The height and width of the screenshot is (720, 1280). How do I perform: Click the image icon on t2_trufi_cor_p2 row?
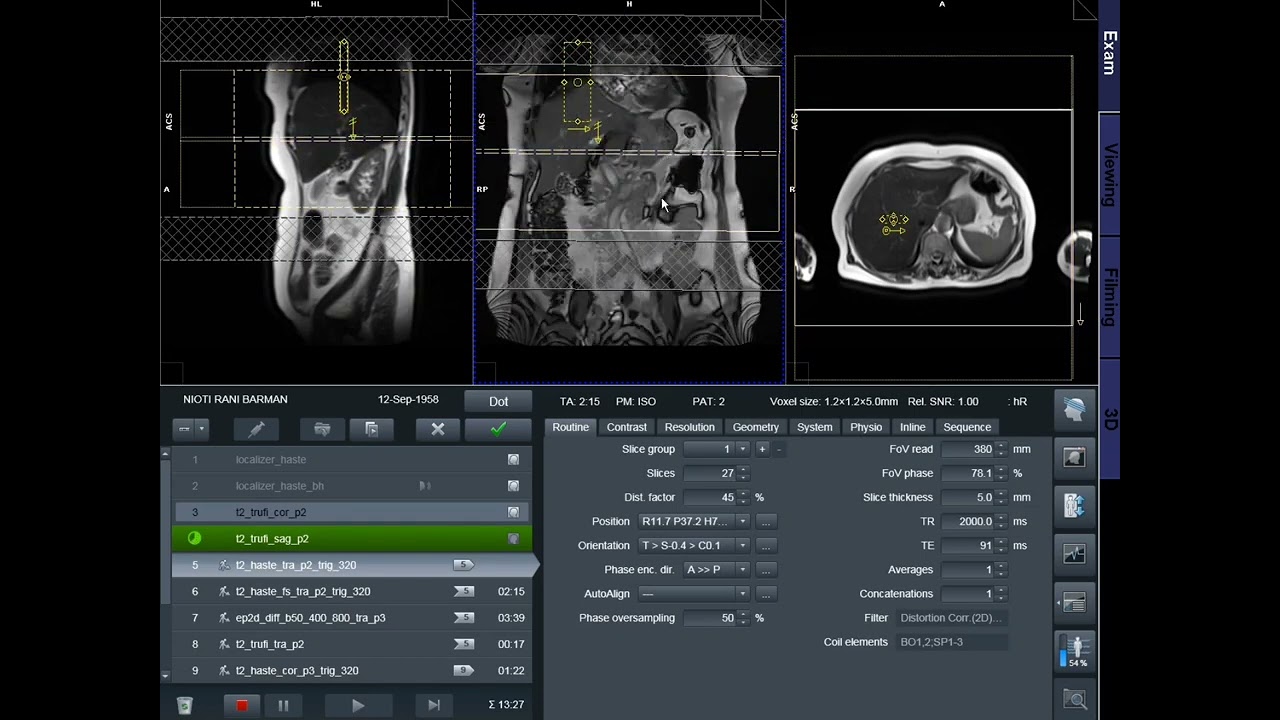pos(513,512)
